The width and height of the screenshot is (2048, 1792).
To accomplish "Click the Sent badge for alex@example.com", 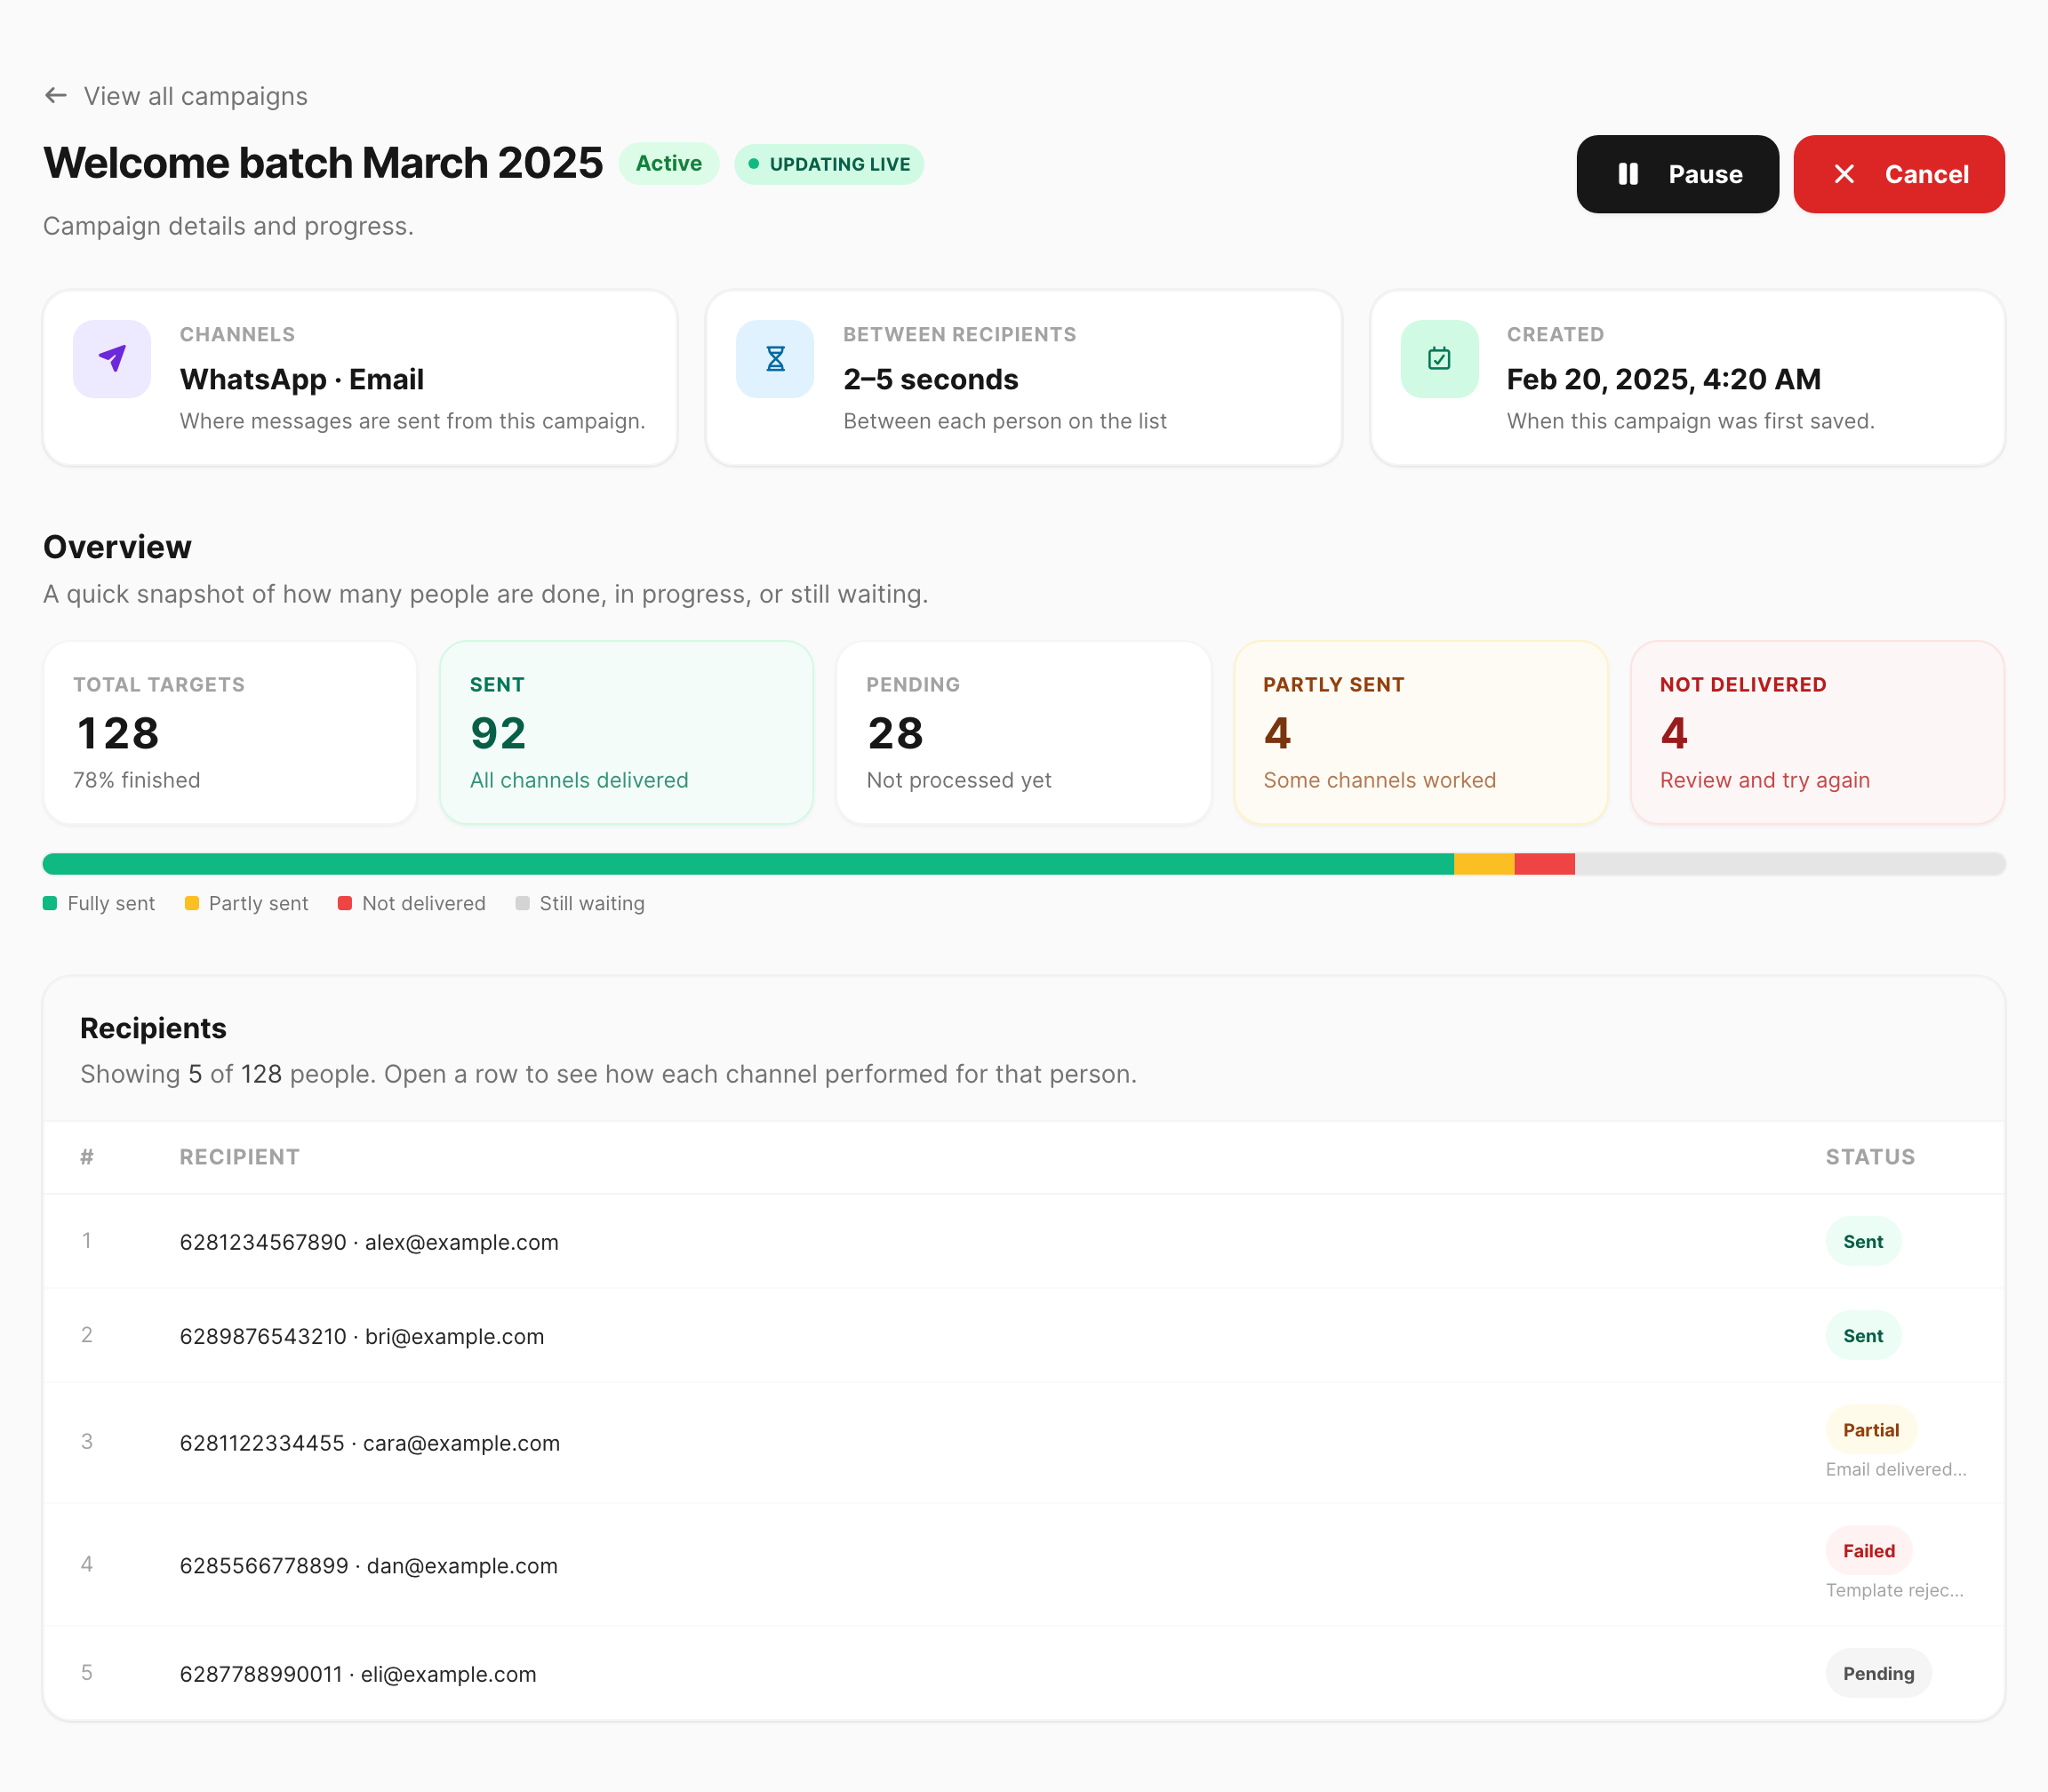I will [x=1863, y=1241].
